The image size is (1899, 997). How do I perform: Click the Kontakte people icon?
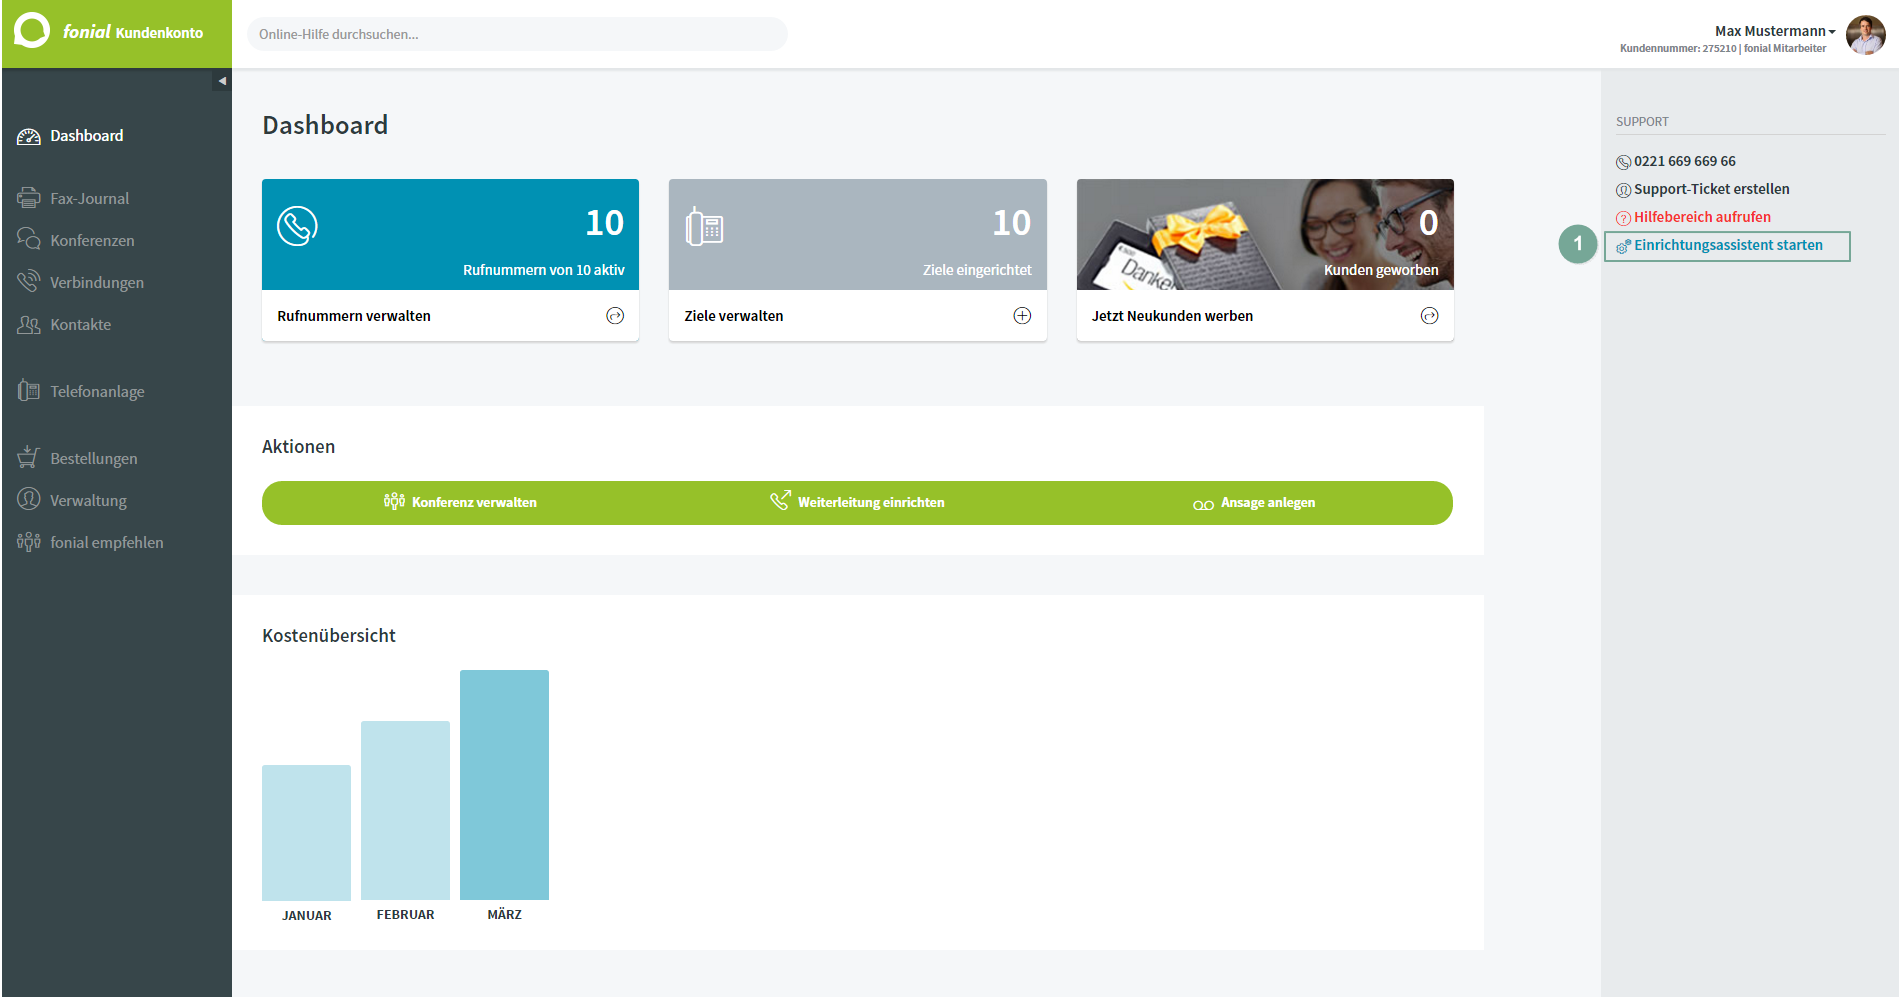click(x=29, y=324)
